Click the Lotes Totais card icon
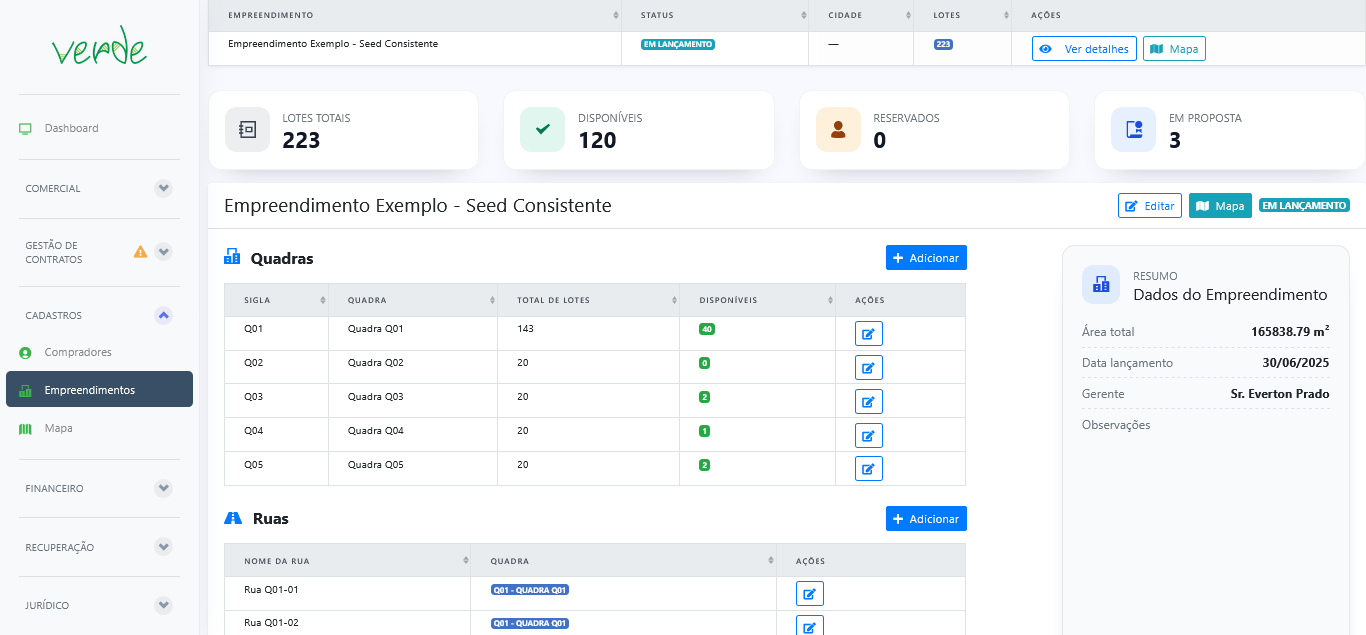 pyautogui.click(x=247, y=130)
